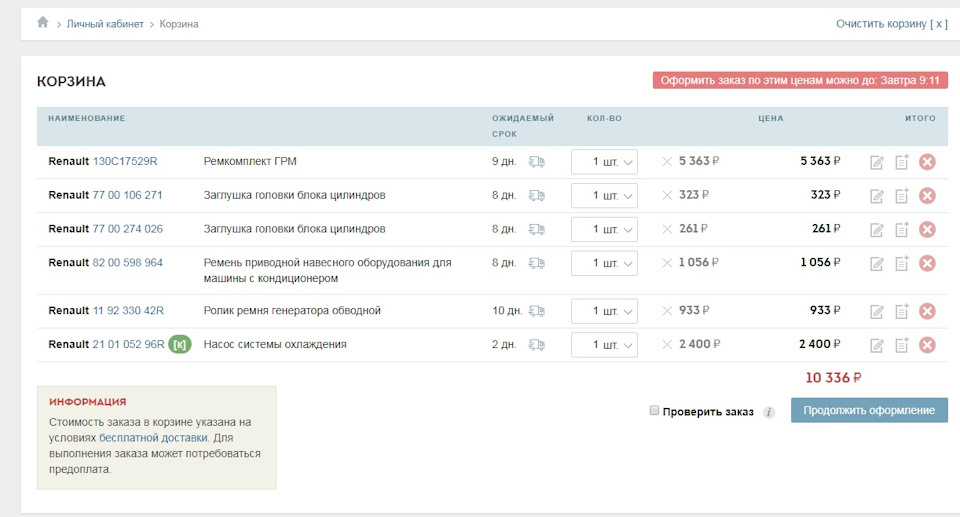Click delivery truck icon for Ролик ремня генератора

(x=537, y=311)
